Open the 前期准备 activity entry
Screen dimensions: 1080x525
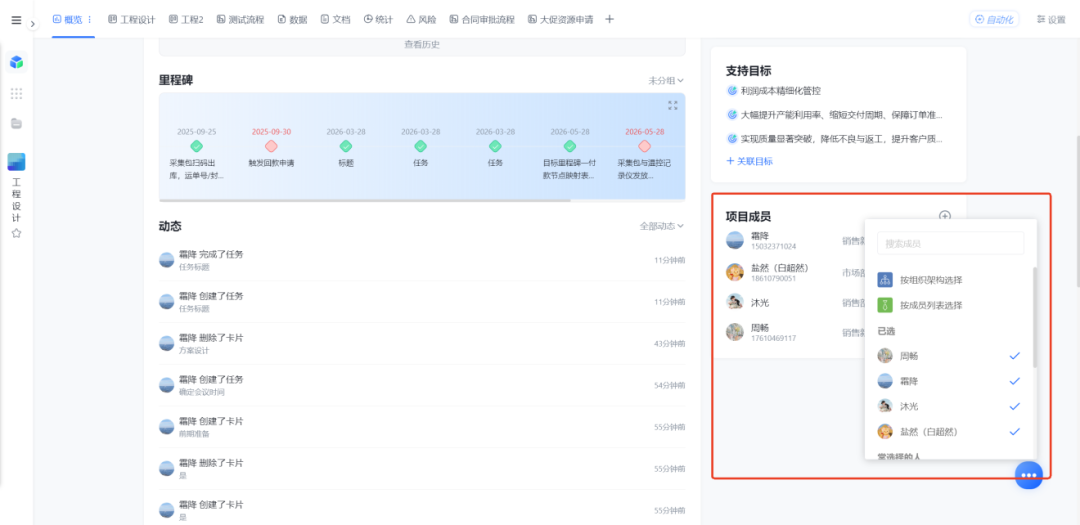(x=422, y=426)
